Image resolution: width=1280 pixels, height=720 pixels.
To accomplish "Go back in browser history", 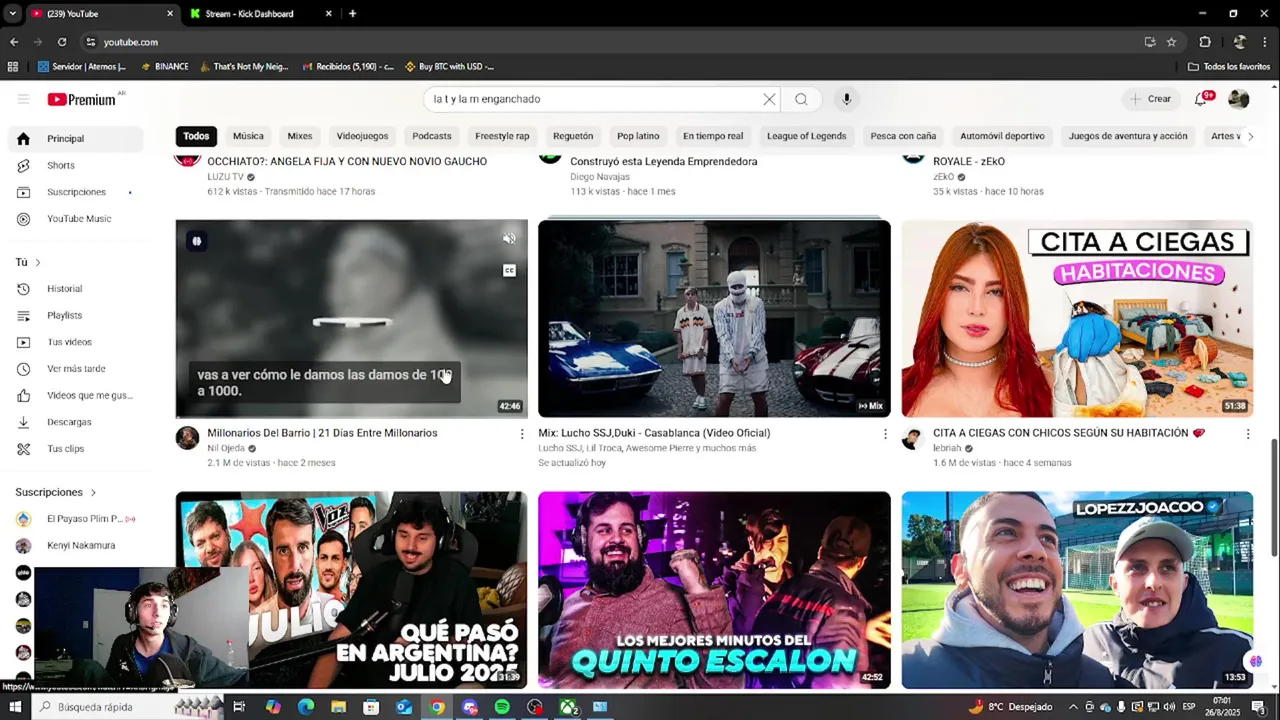I will (14, 42).
